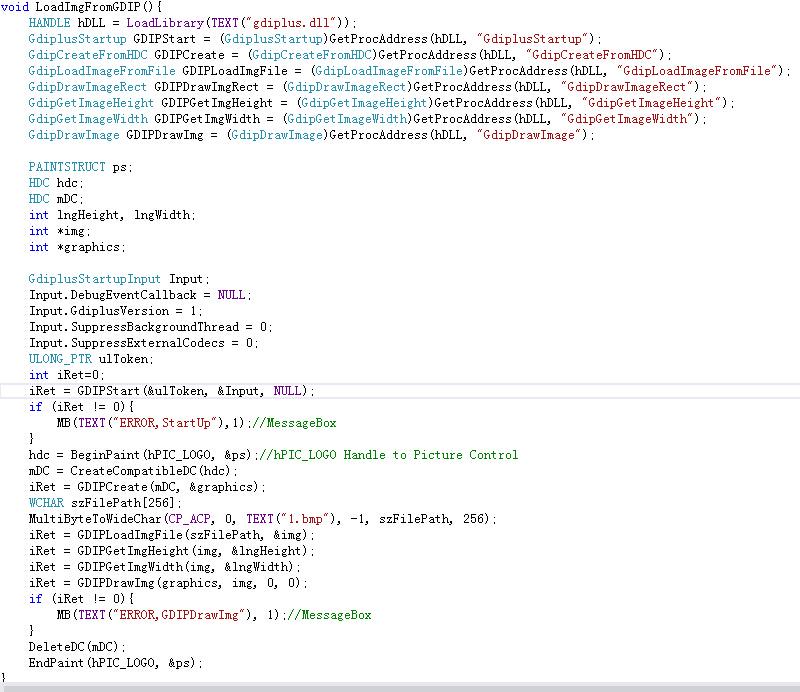This screenshot has height=692, width=800.
Task: Click the horizontal scrollbar at the bottom
Action: tap(400, 686)
